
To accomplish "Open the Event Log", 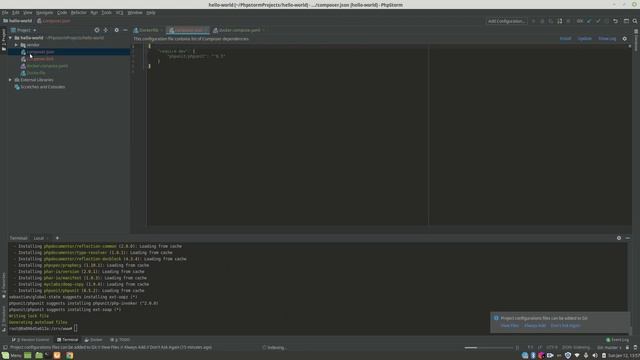I will (x=618, y=340).
